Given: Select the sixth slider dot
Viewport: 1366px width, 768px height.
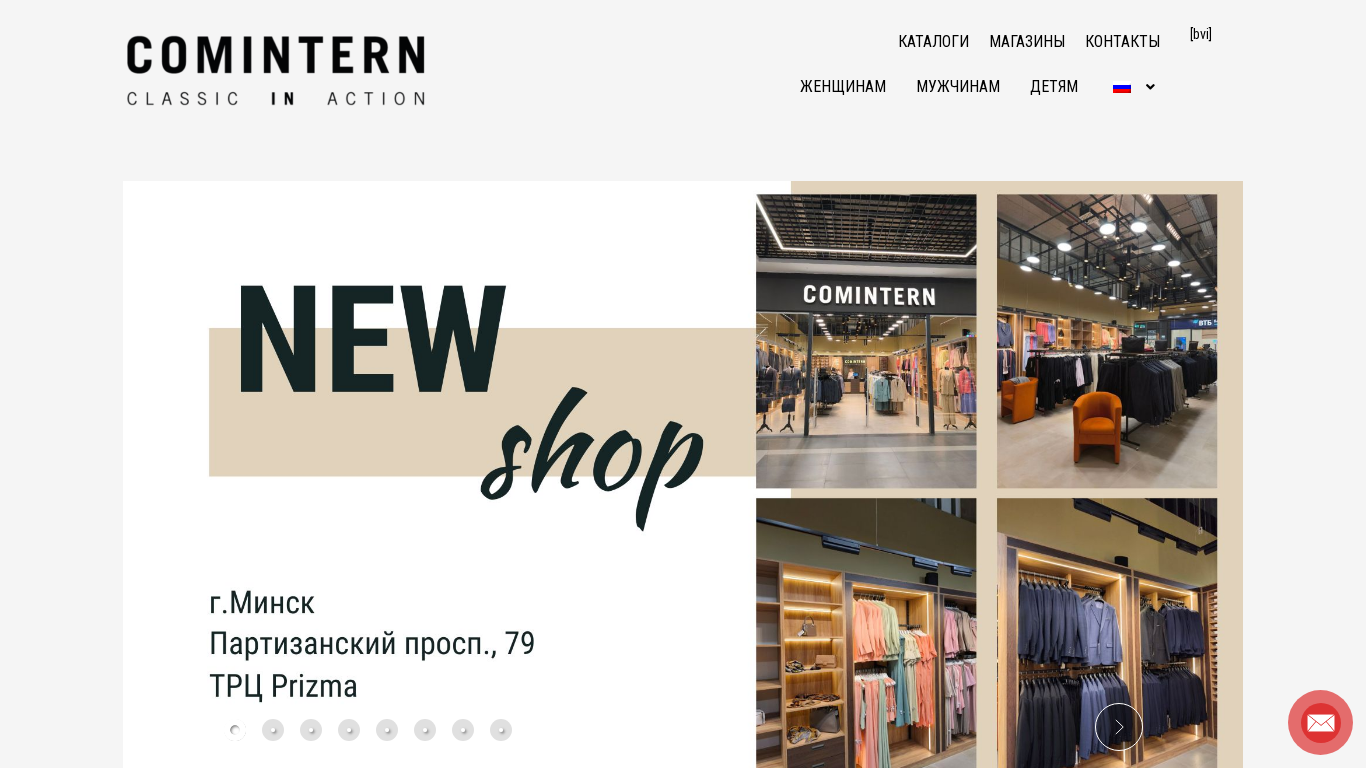Looking at the screenshot, I should click(425, 730).
